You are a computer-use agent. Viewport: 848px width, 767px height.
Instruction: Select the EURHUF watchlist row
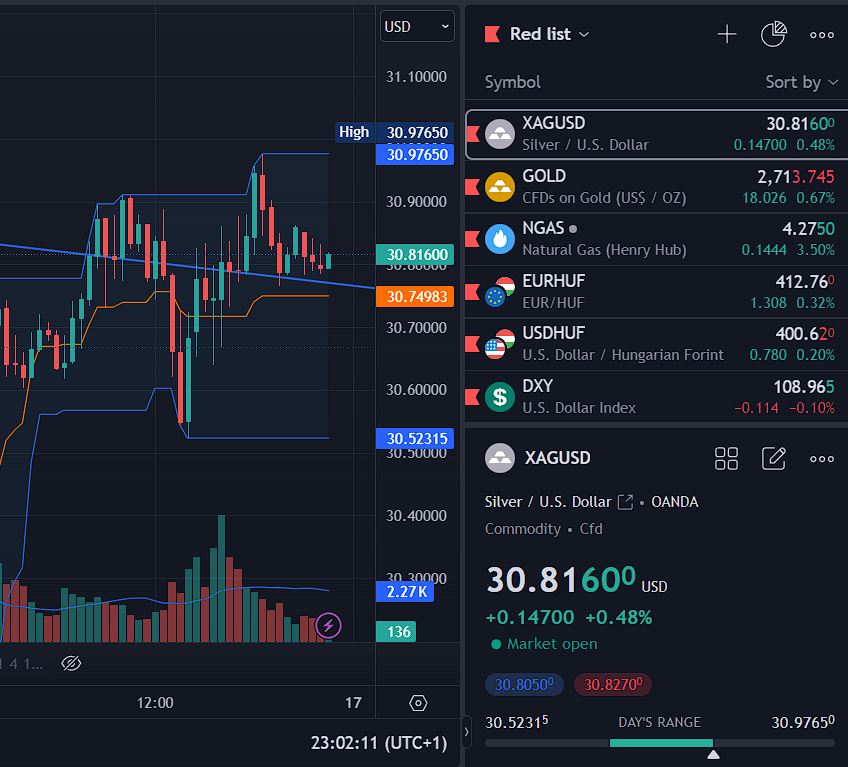pos(656,292)
